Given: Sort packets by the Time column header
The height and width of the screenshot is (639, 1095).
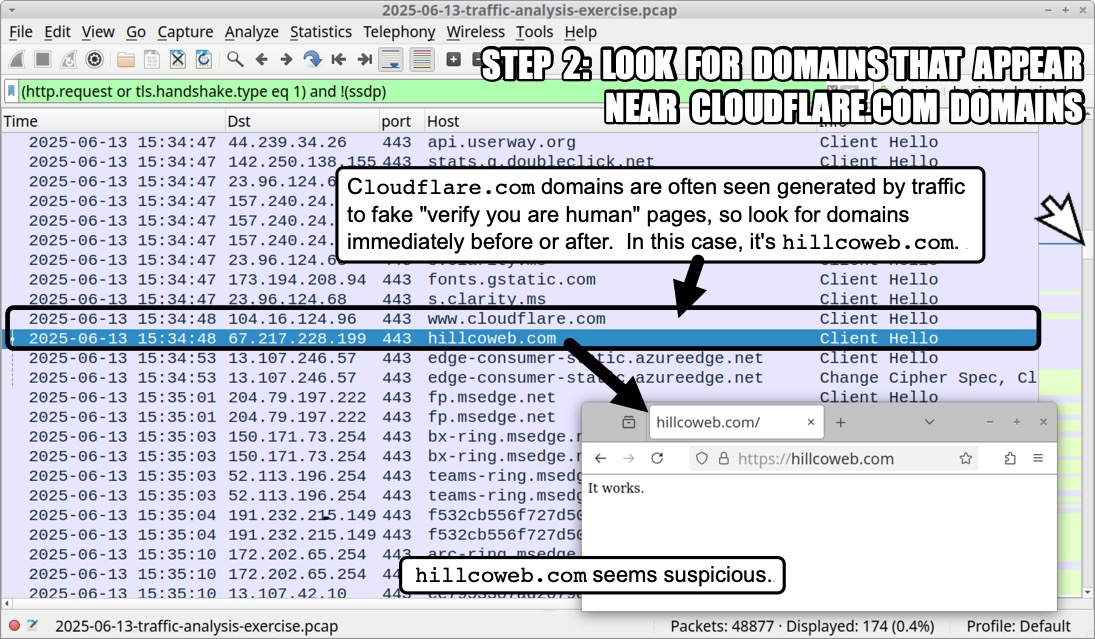Looking at the screenshot, I should [x=112, y=121].
